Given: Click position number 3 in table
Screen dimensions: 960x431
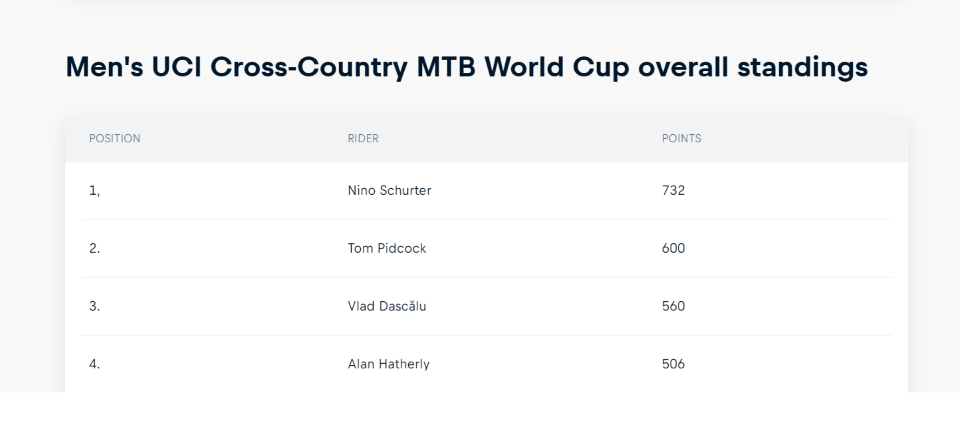Looking at the screenshot, I should pyautogui.click(x=94, y=306).
